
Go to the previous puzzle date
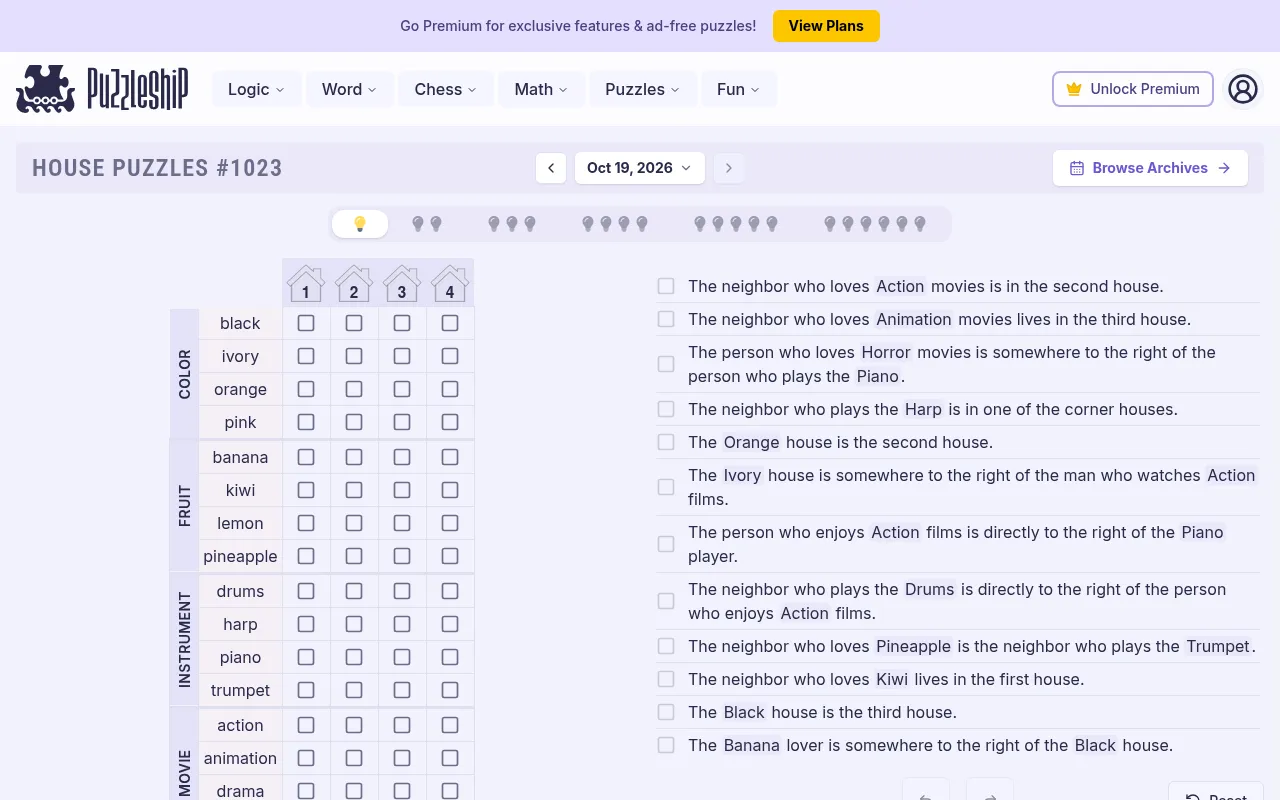(x=551, y=168)
